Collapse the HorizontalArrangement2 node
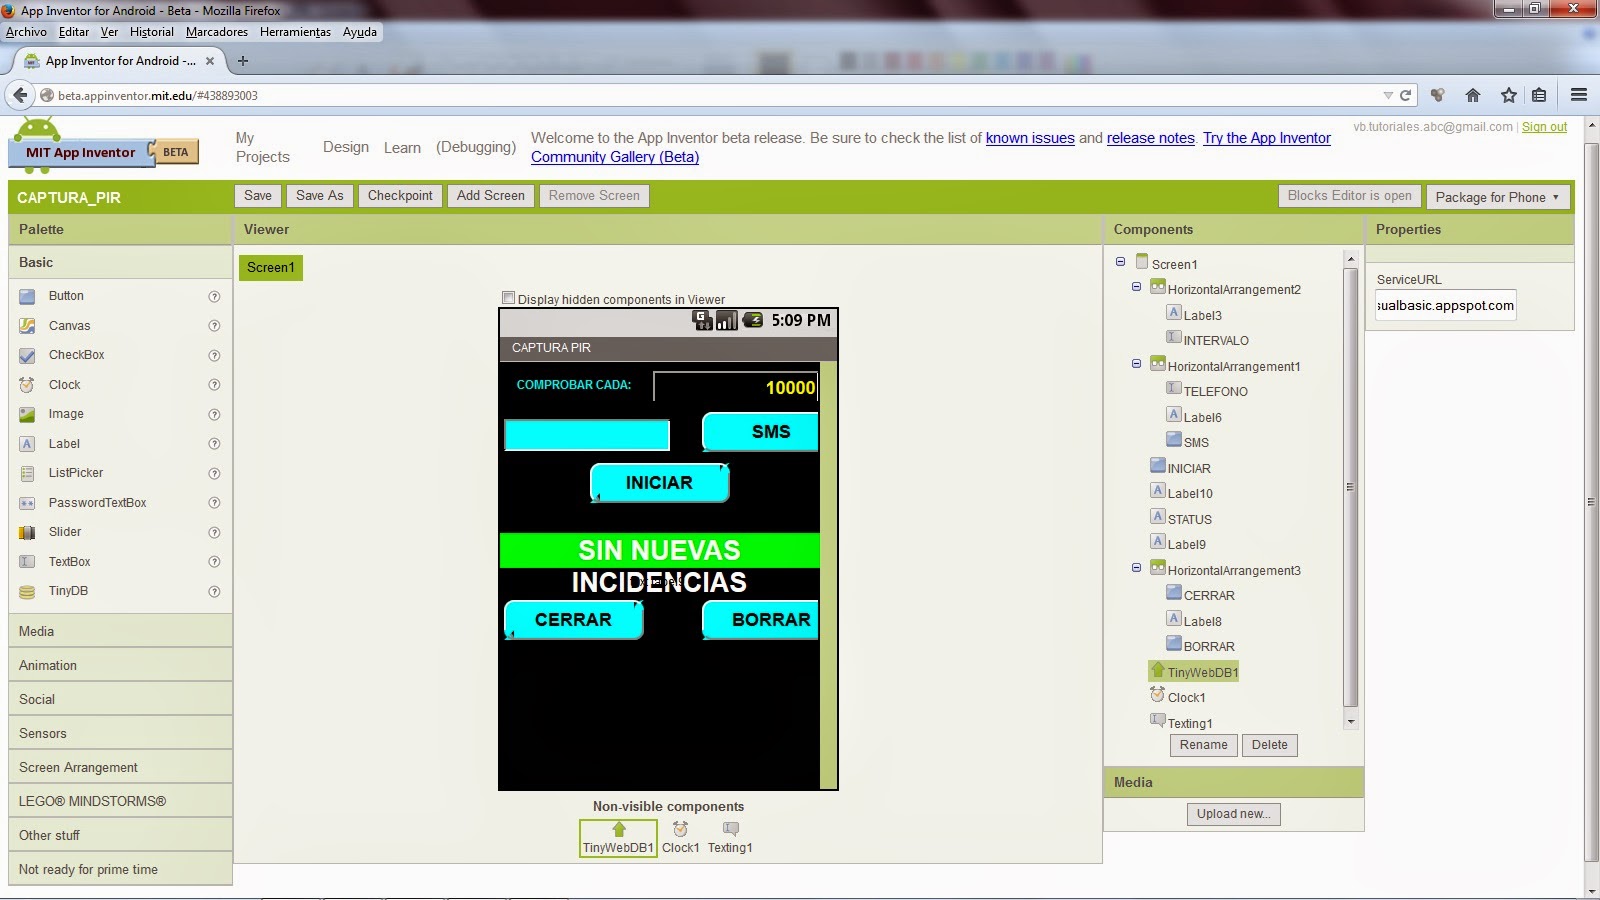This screenshot has width=1600, height=900. 1136,287
